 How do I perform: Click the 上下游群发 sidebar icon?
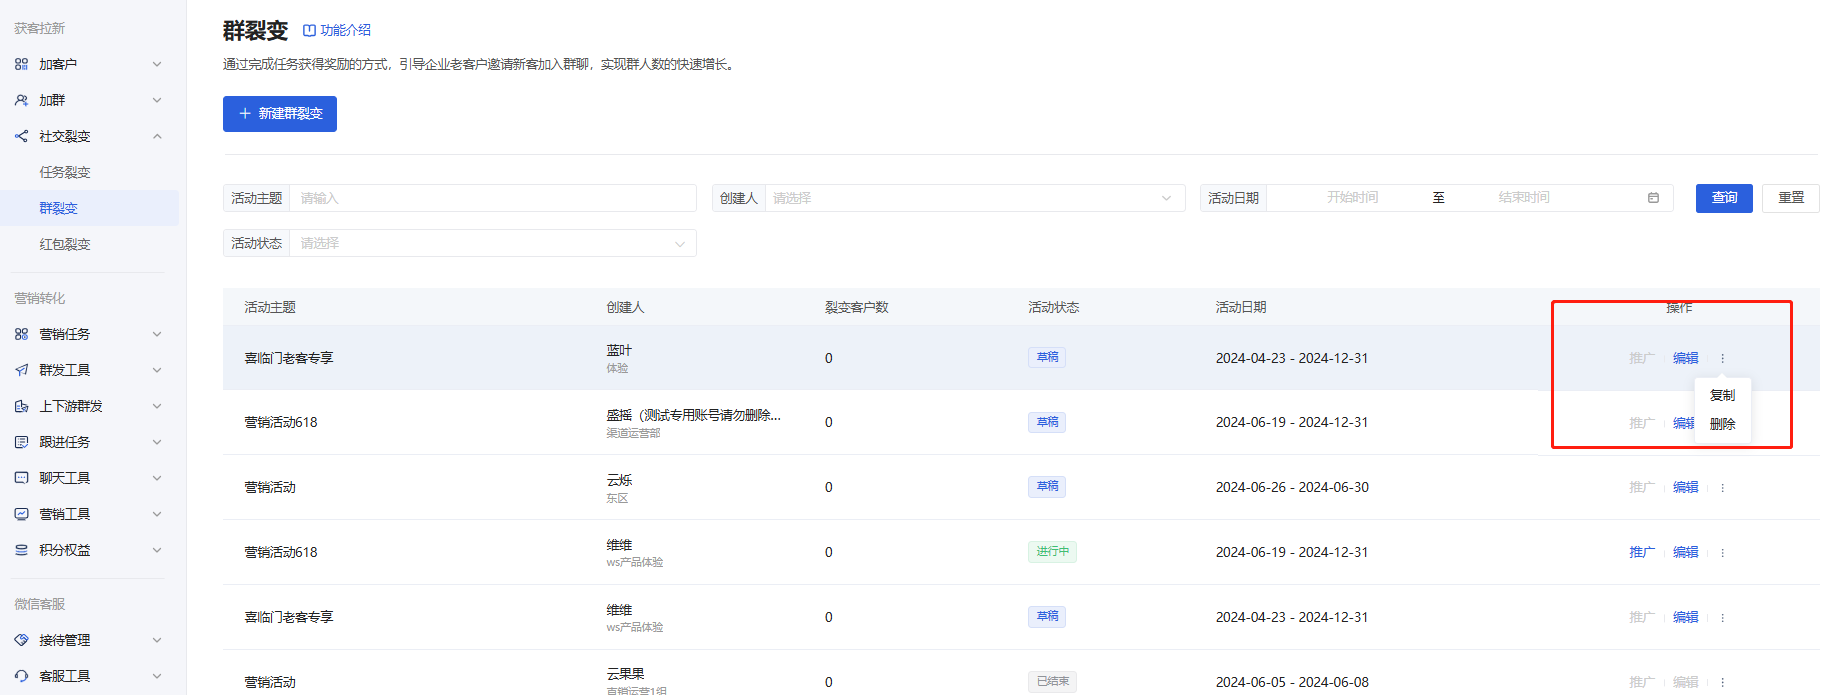pos(21,406)
